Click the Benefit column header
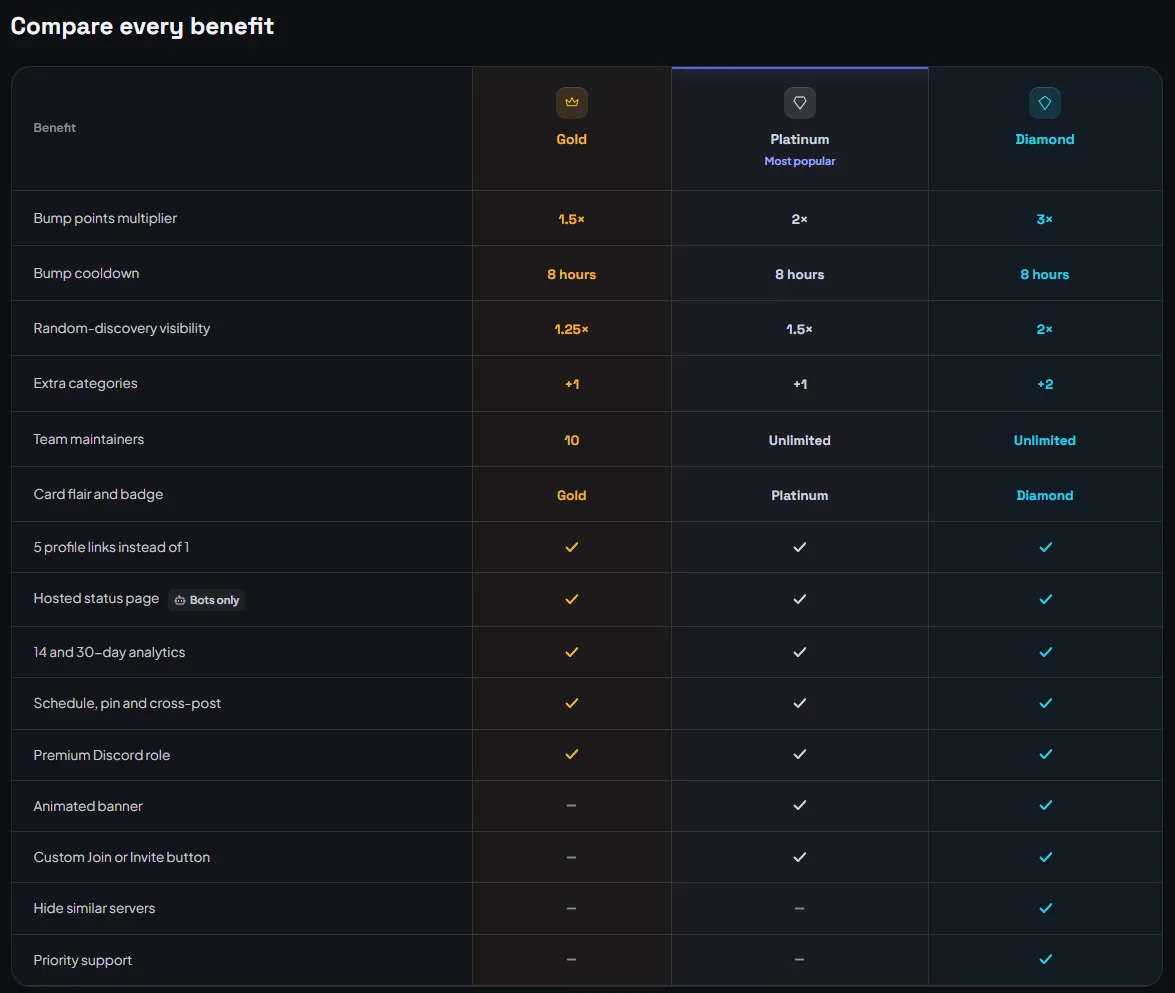Screen dimensions: 1175x993 [x=55, y=127]
